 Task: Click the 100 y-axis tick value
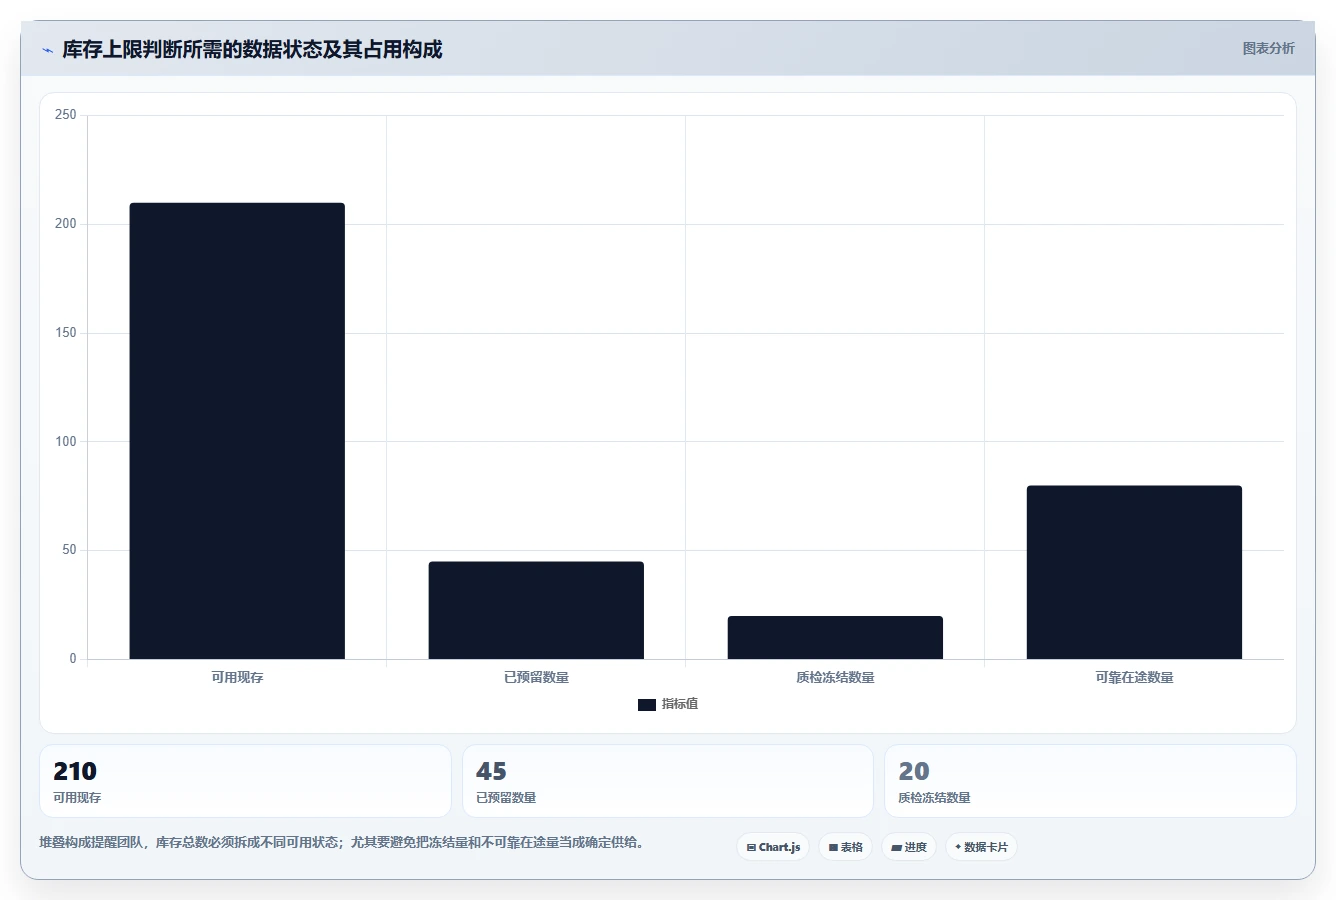pyautogui.click(x=66, y=441)
